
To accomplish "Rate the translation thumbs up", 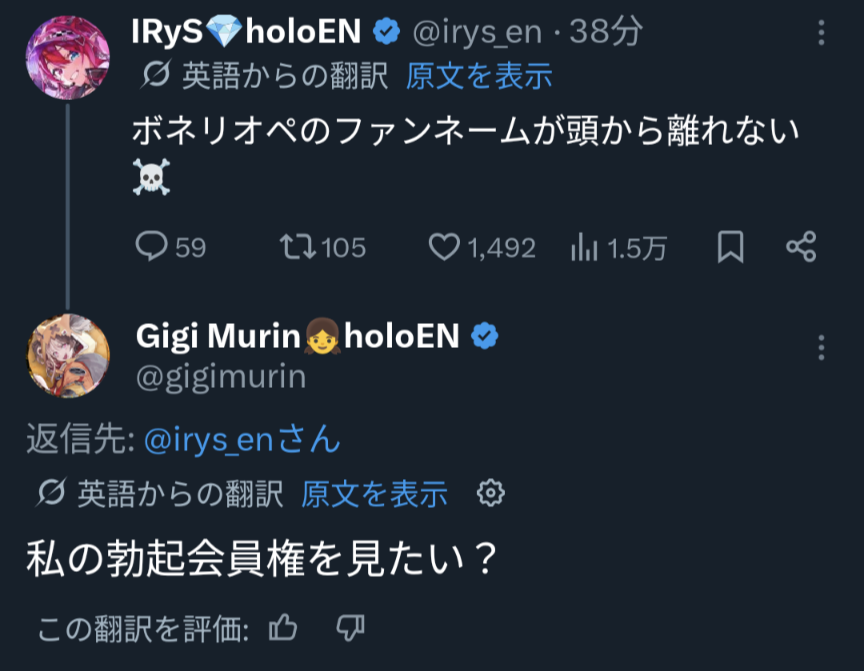I will click(284, 628).
